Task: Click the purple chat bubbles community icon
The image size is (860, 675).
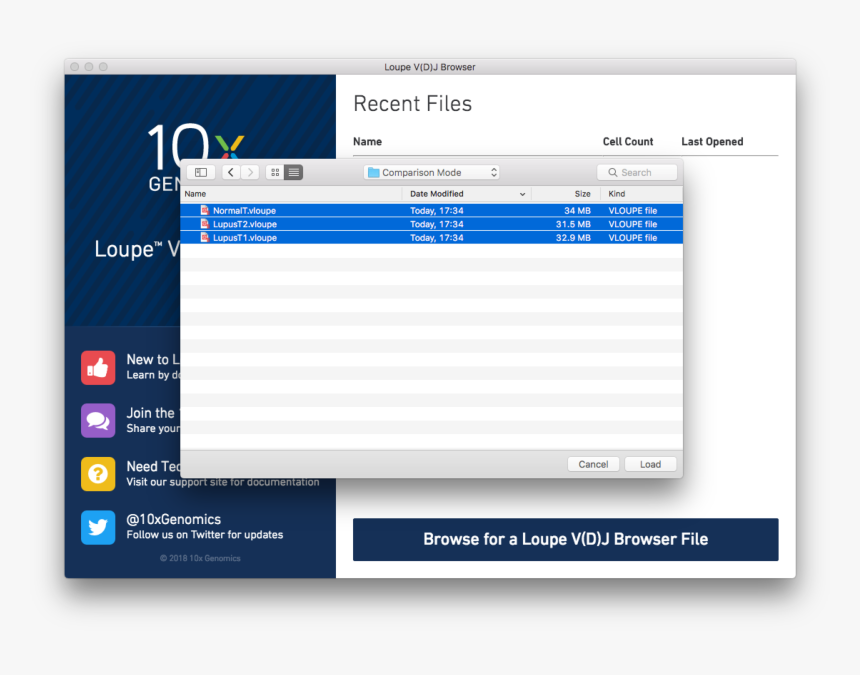Action: pyautogui.click(x=98, y=420)
